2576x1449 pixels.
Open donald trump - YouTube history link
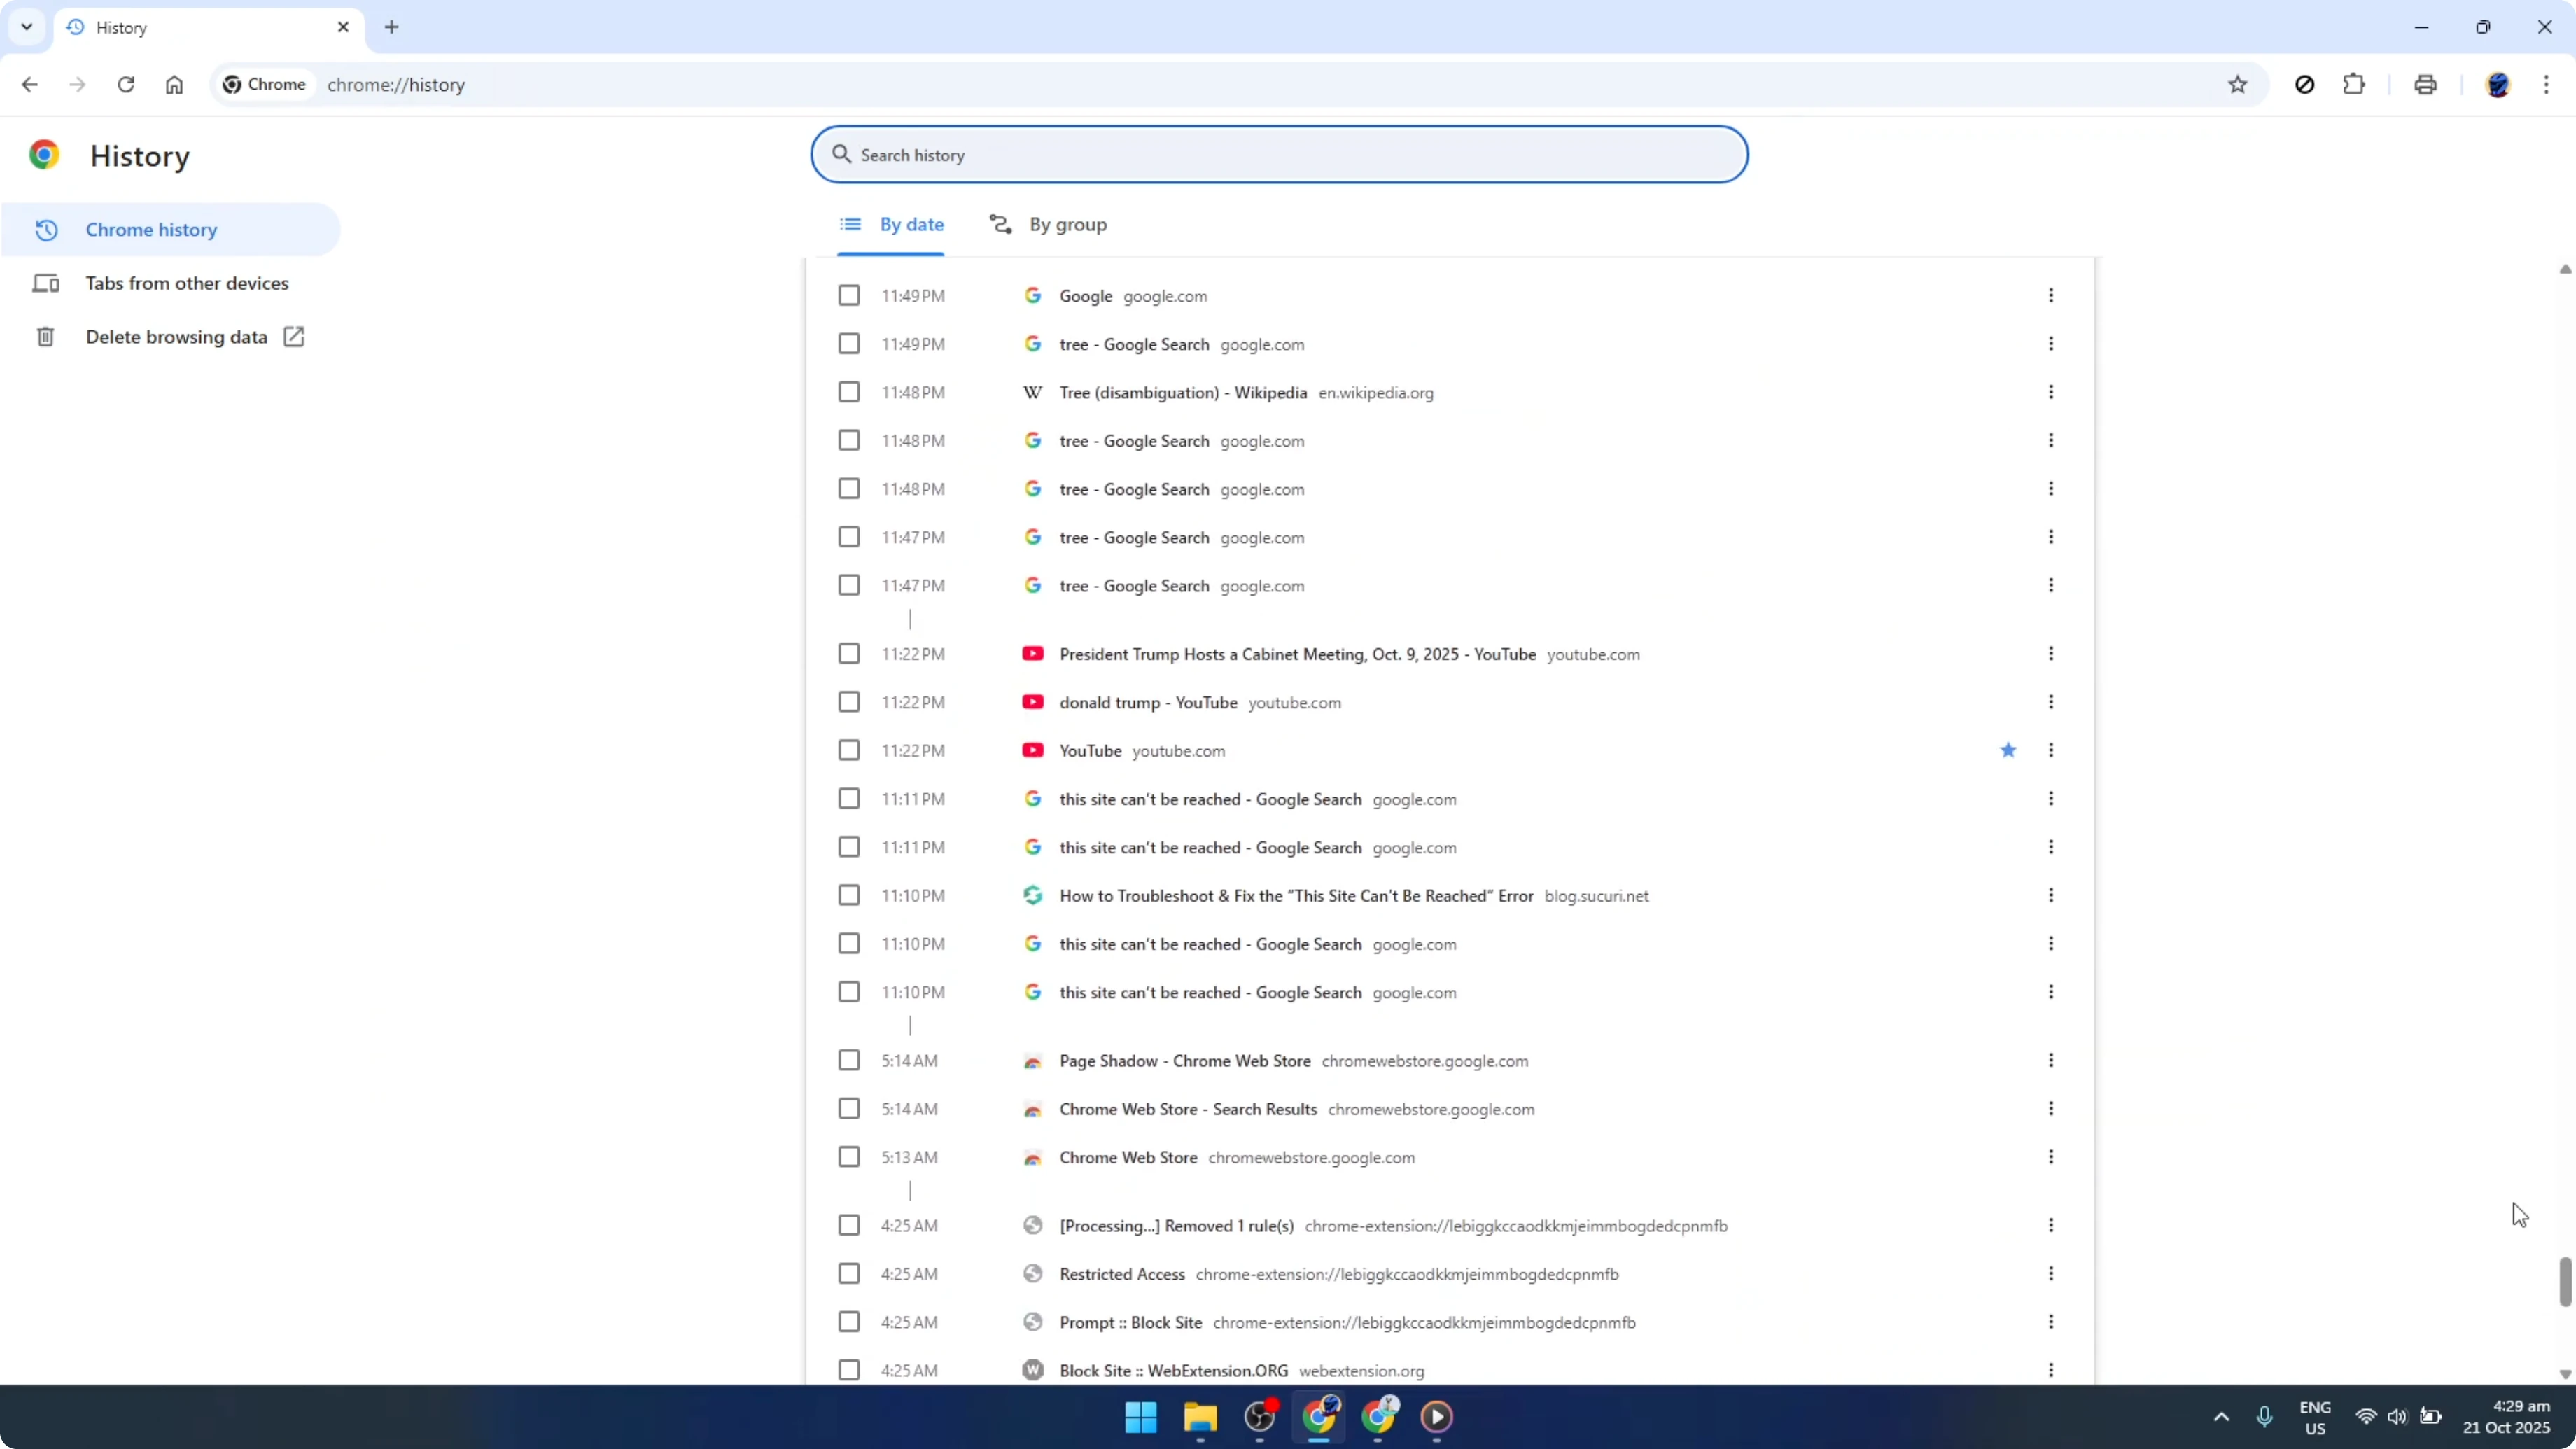point(1148,703)
